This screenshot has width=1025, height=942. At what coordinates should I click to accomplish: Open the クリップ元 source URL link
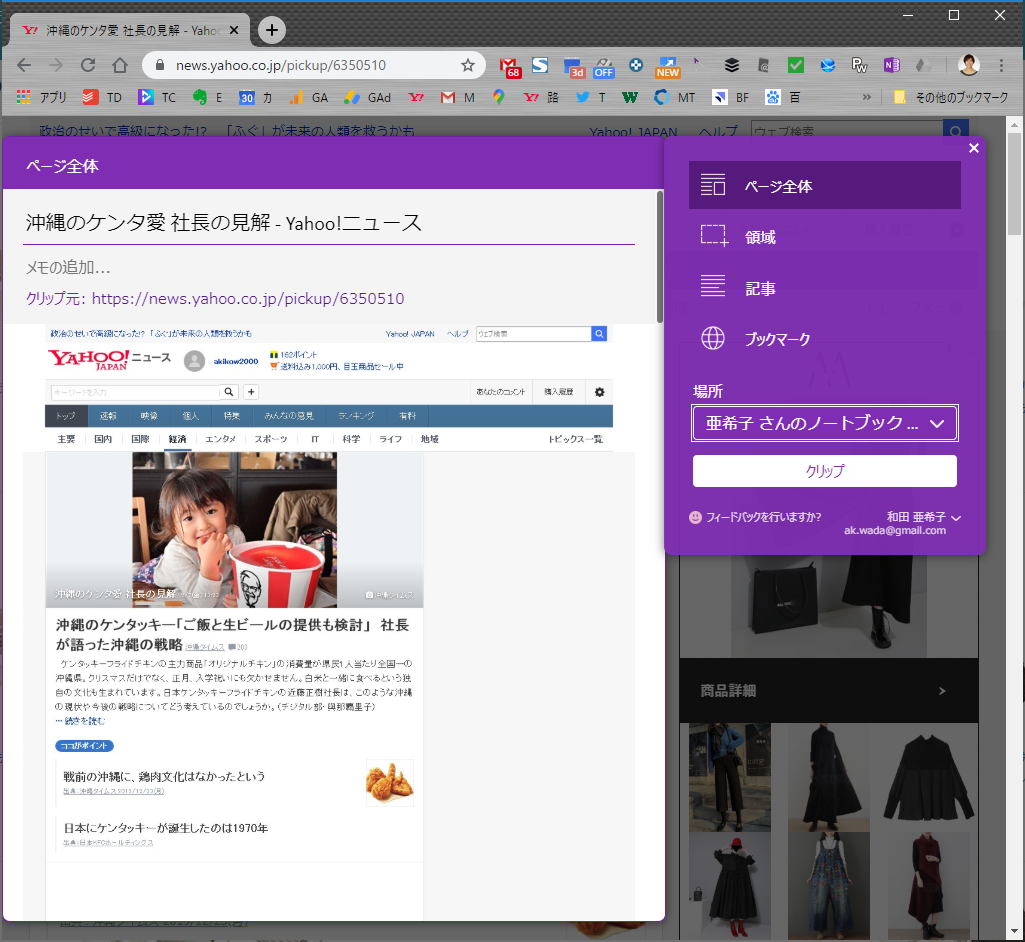[247, 298]
